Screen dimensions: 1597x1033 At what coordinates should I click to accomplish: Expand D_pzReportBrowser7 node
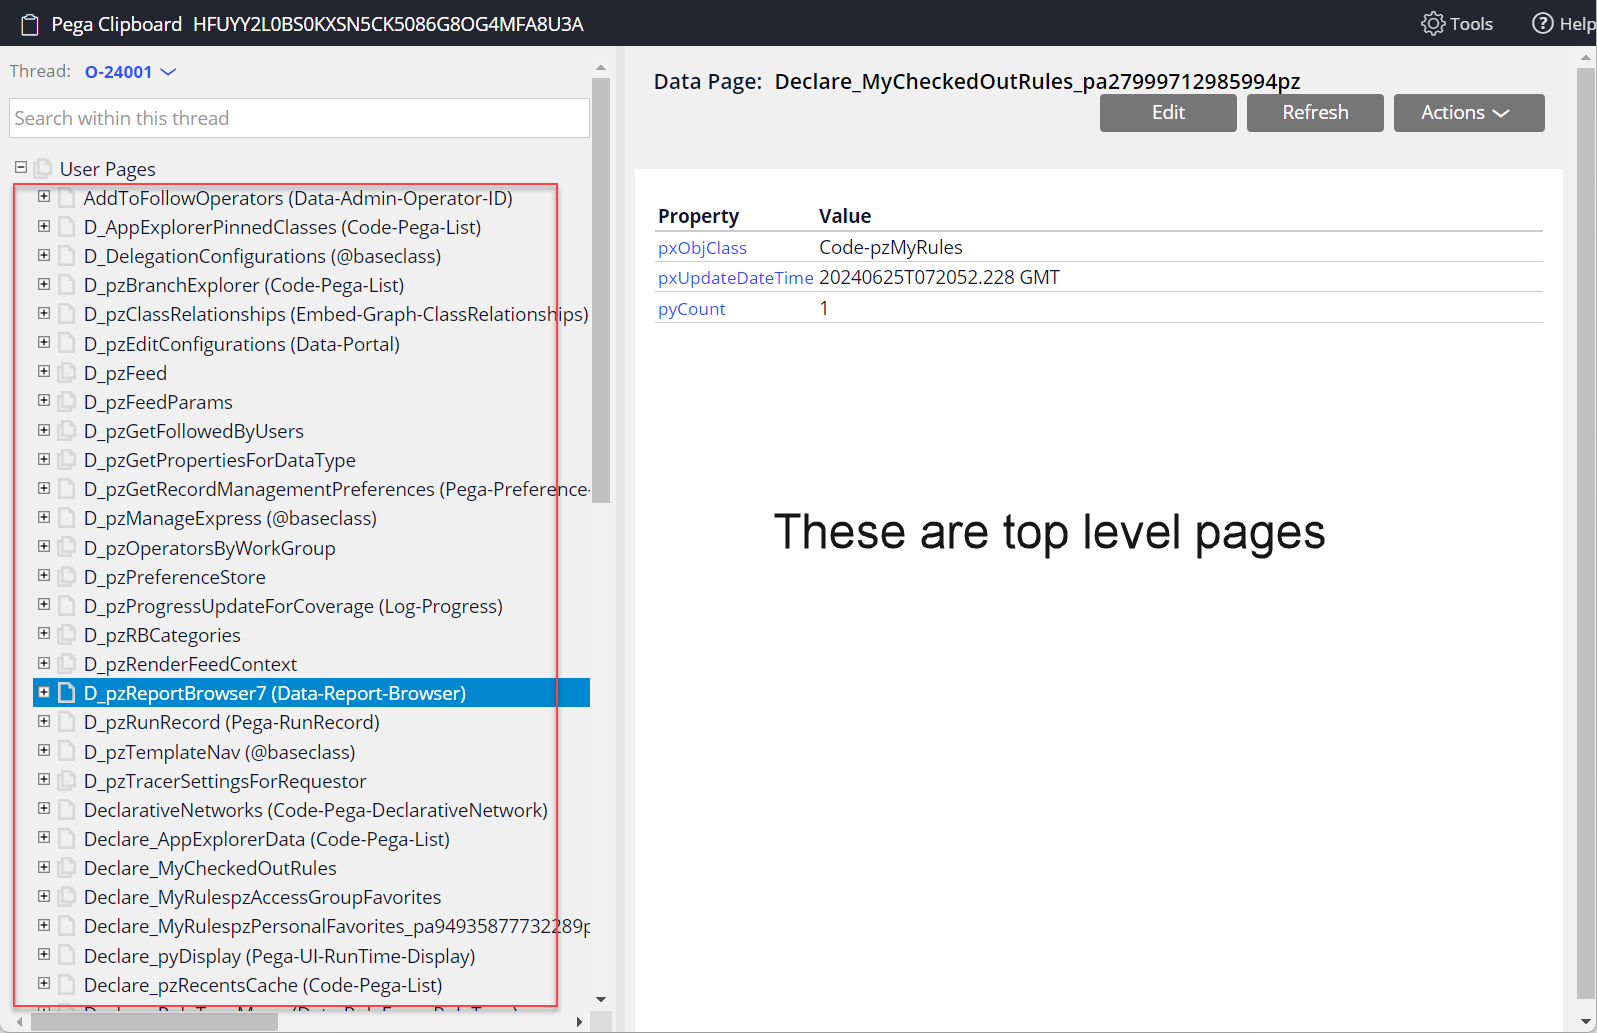(x=44, y=692)
